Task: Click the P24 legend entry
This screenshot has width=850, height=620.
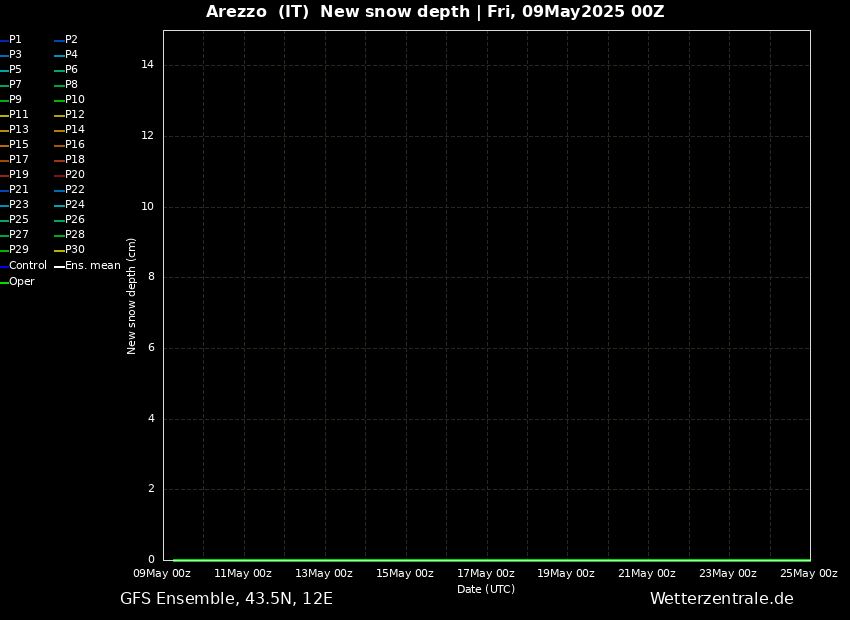Action: click(74, 205)
